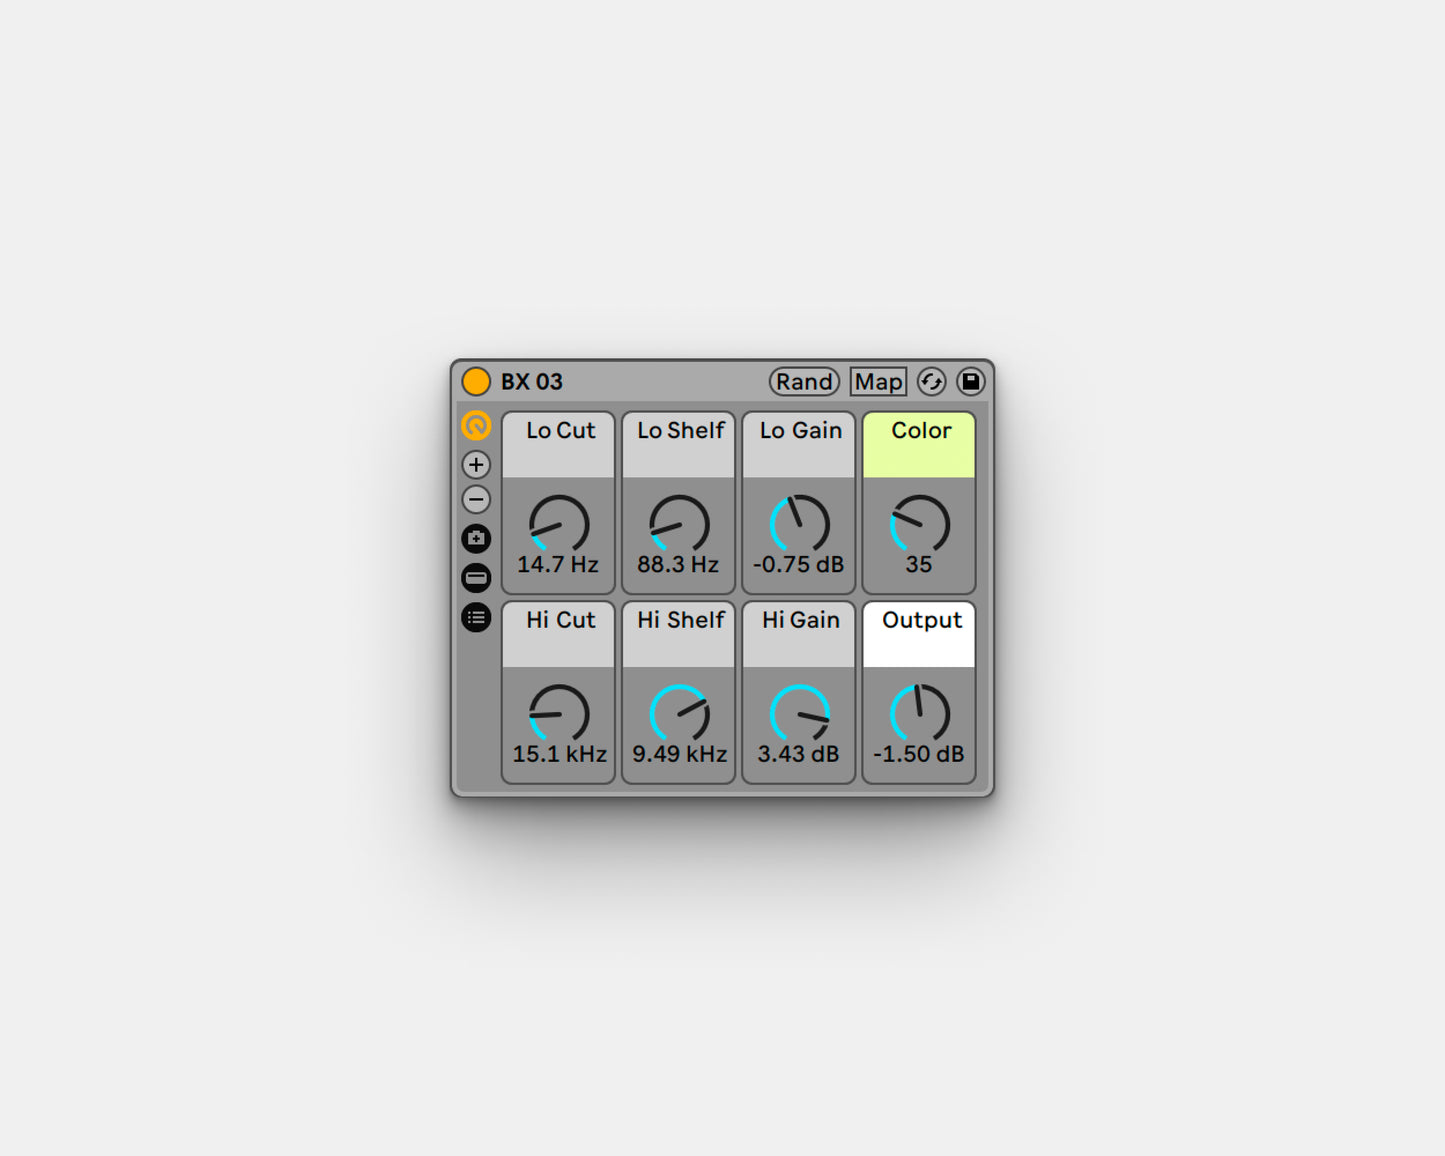Click the Rand button to randomize macros
The image size is (1445, 1156).
803,381
